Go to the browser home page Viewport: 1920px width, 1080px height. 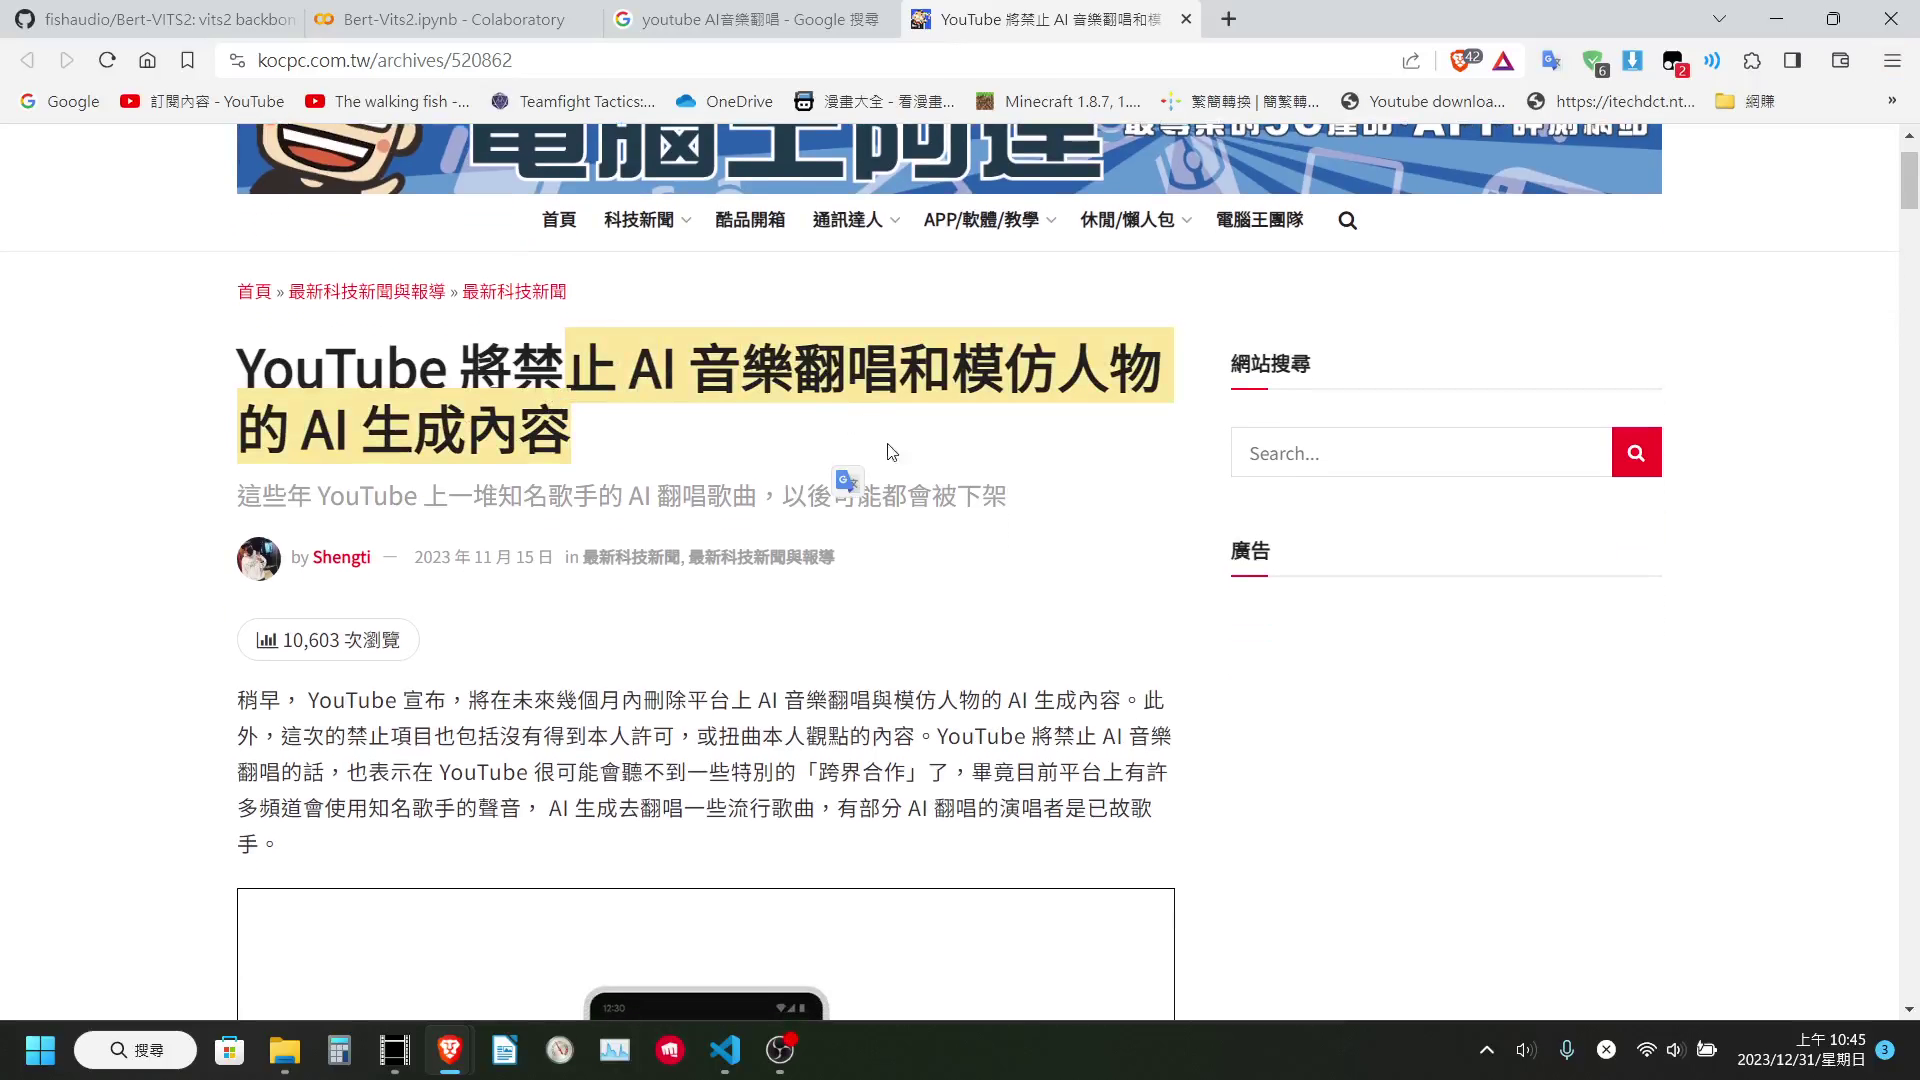tap(147, 61)
